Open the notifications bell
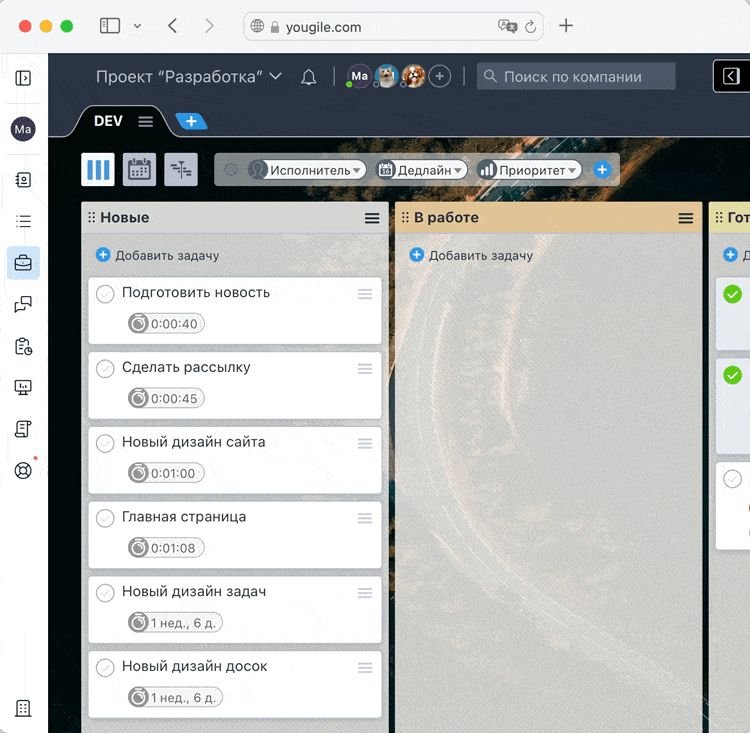The height and width of the screenshot is (733, 750). [x=309, y=77]
